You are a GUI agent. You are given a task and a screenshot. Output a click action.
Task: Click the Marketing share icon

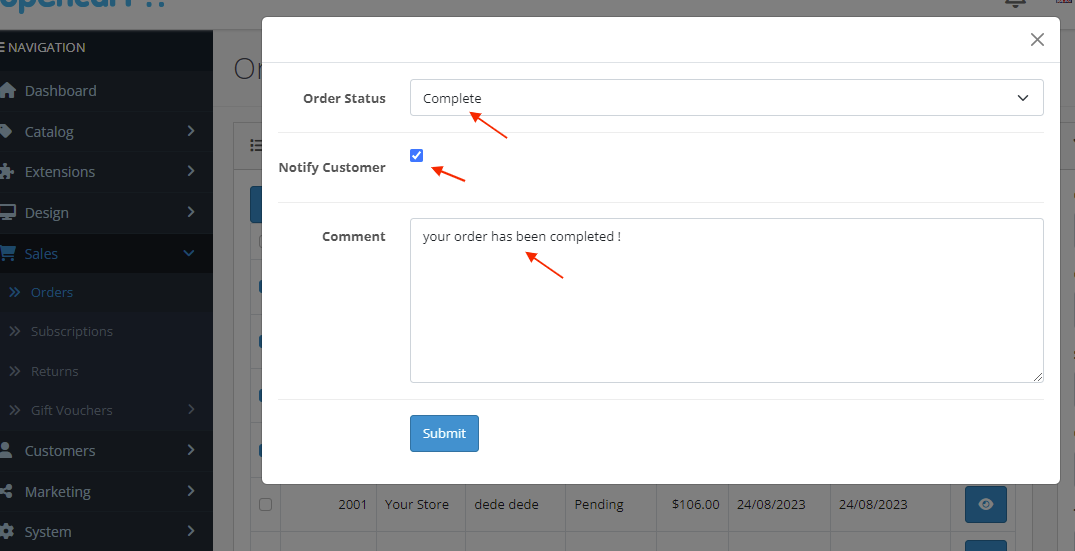pyautogui.click(x=7, y=492)
